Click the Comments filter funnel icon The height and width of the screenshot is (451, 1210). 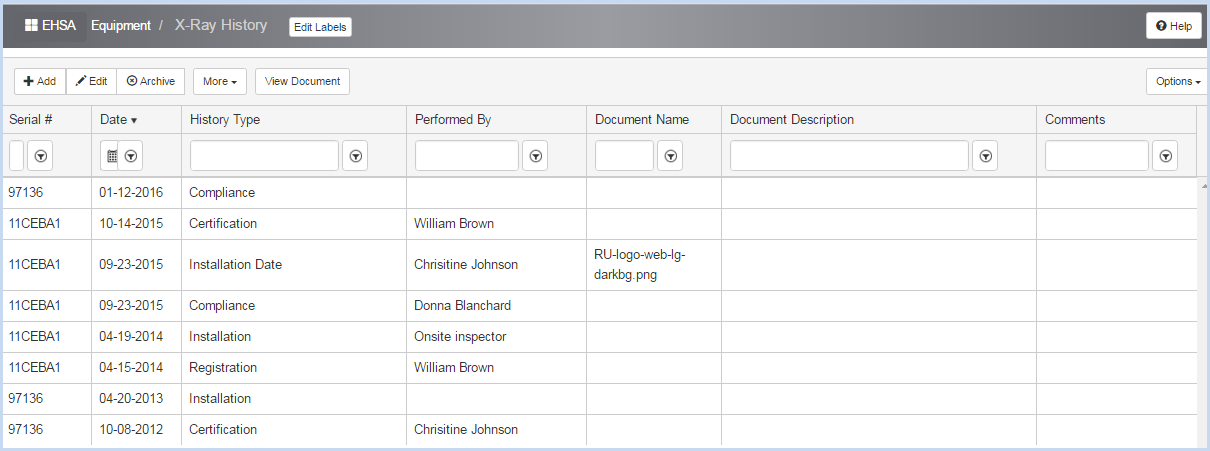point(1166,156)
